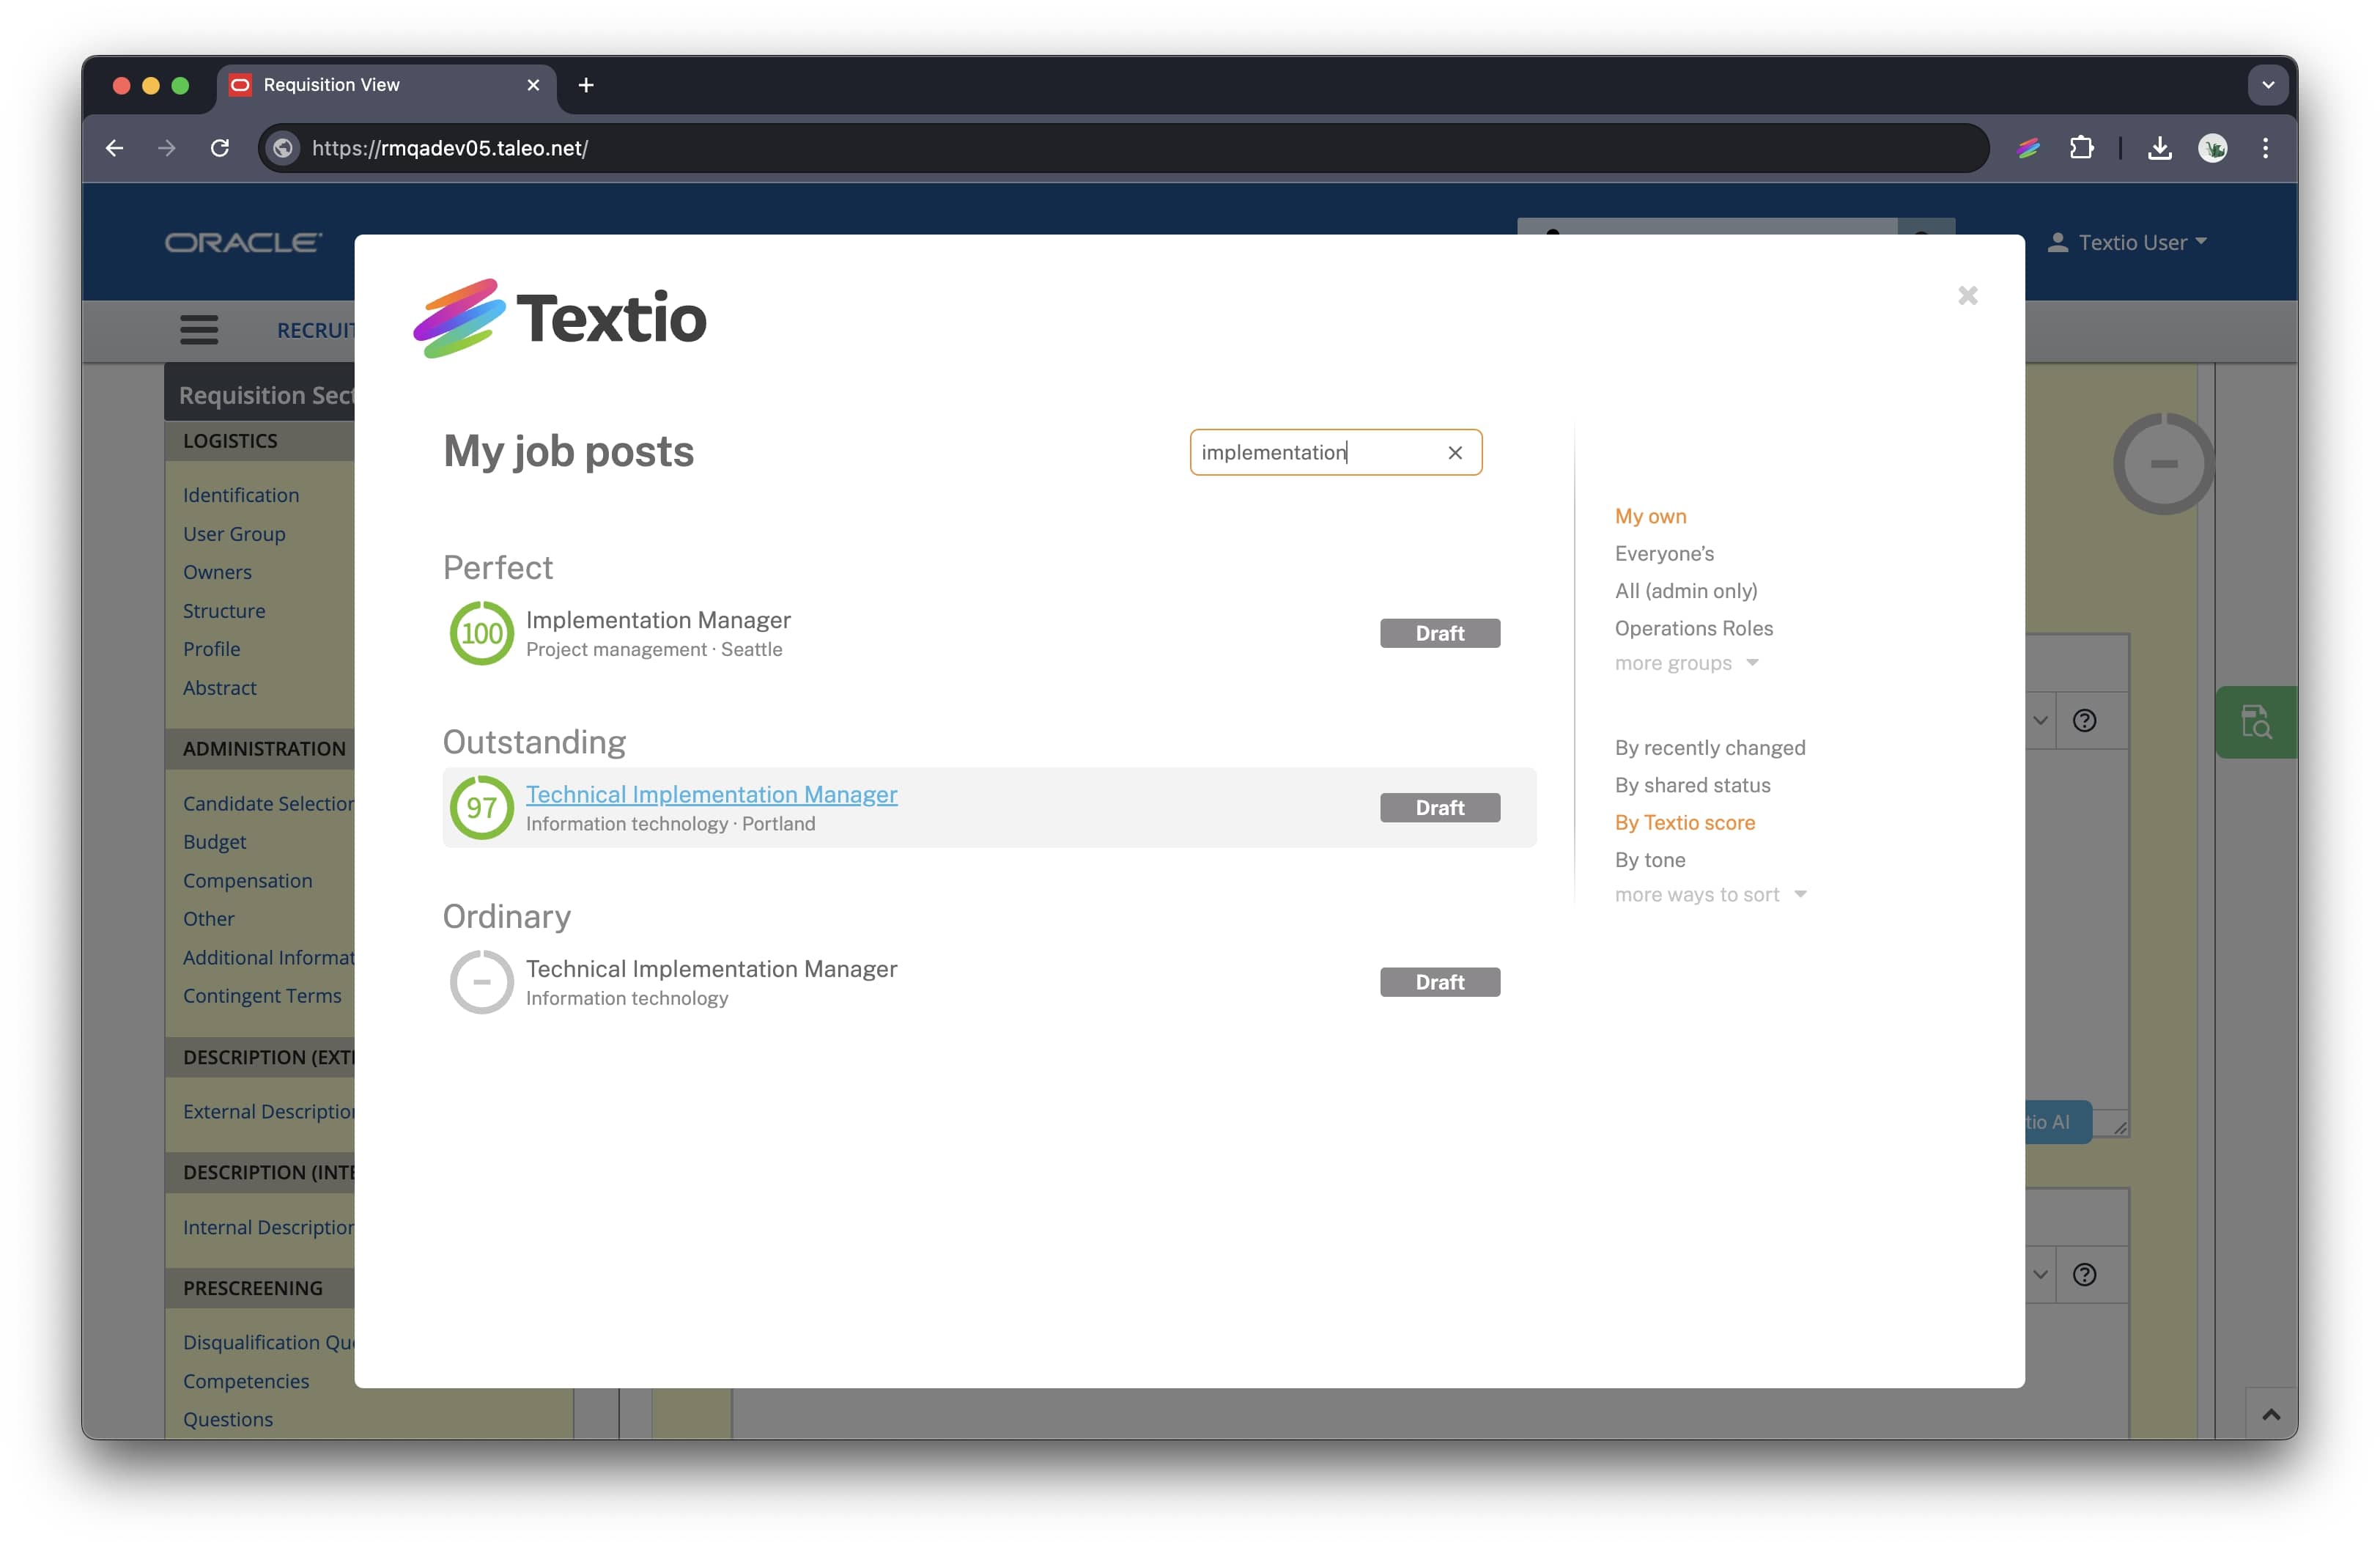Open Technical Implementation Manager link
The image size is (2380, 1548).
coord(711,794)
